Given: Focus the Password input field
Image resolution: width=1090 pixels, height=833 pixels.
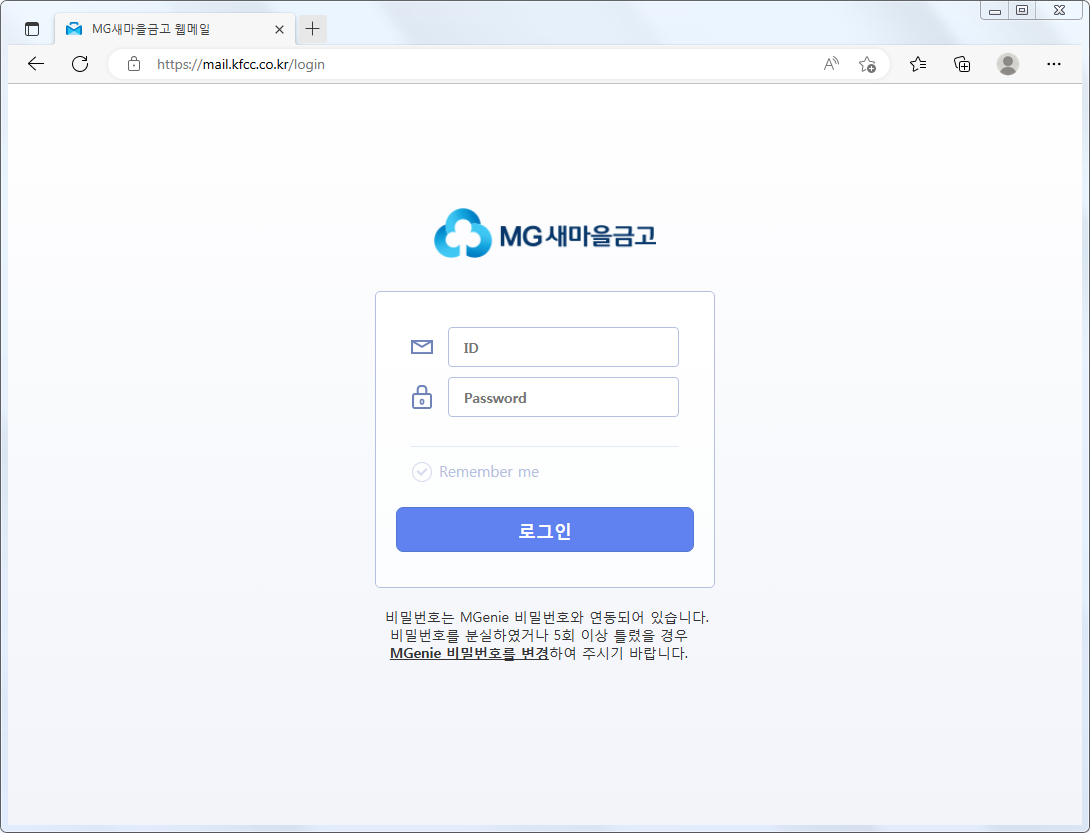Looking at the screenshot, I should [x=563, y=397].
